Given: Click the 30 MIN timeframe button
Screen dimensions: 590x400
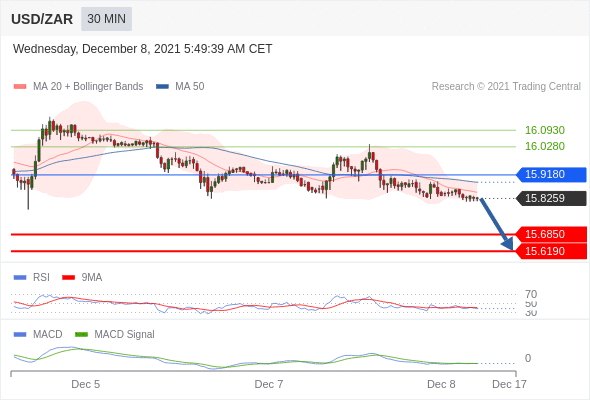Looking at the screenshot, I should 106,18.
